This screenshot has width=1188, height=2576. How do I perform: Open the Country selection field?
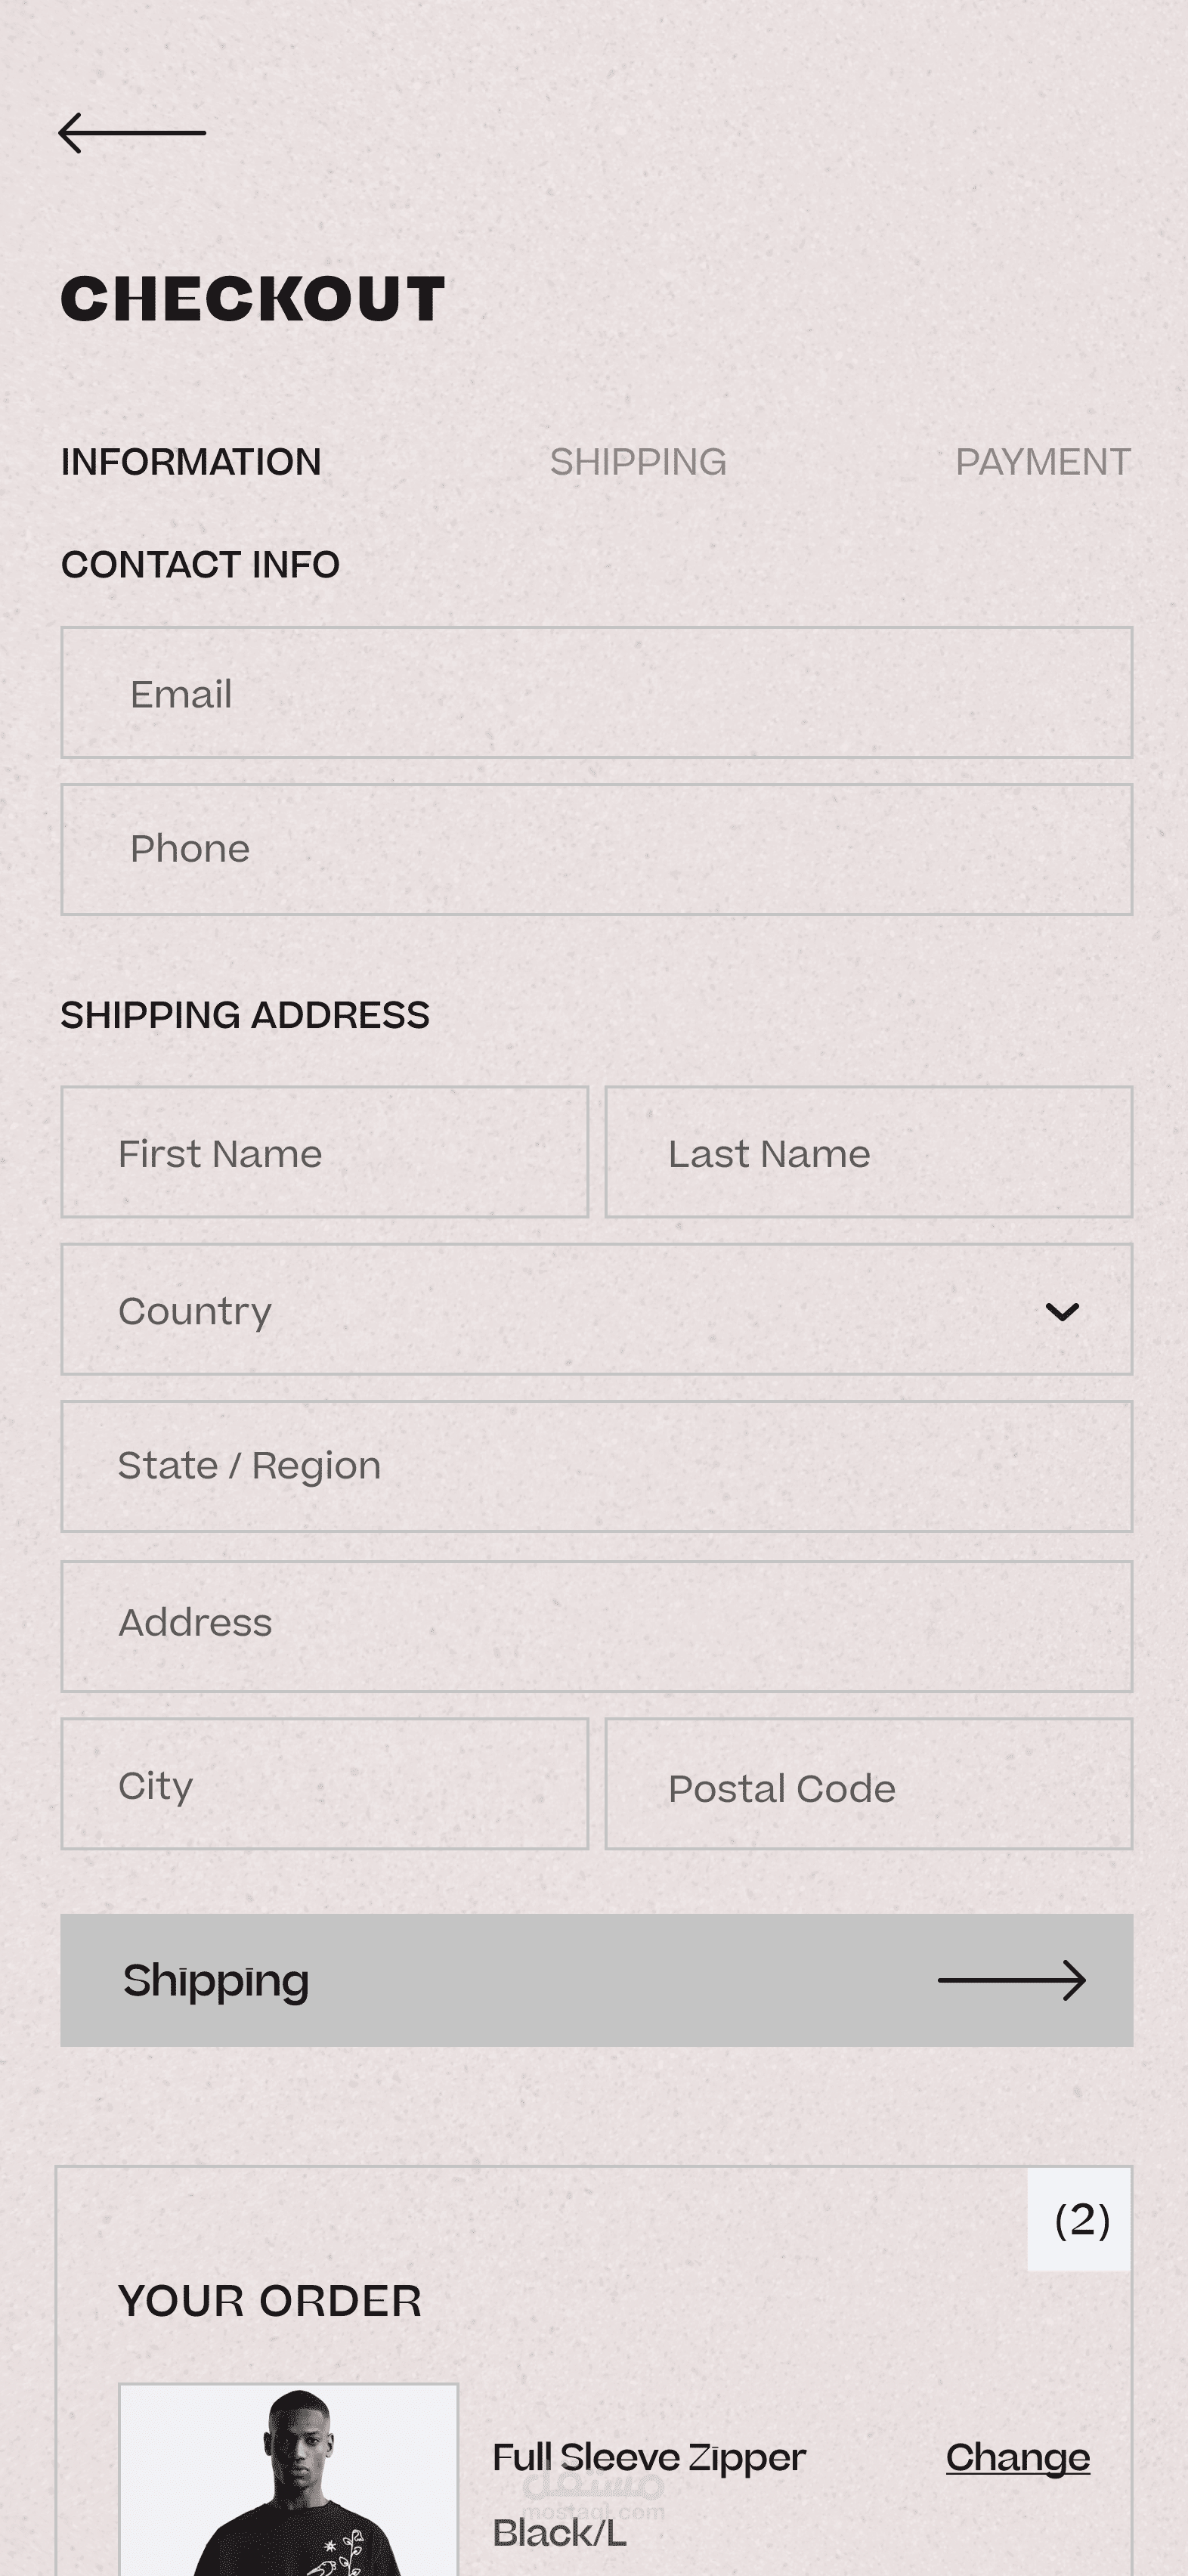point(597,1309)
